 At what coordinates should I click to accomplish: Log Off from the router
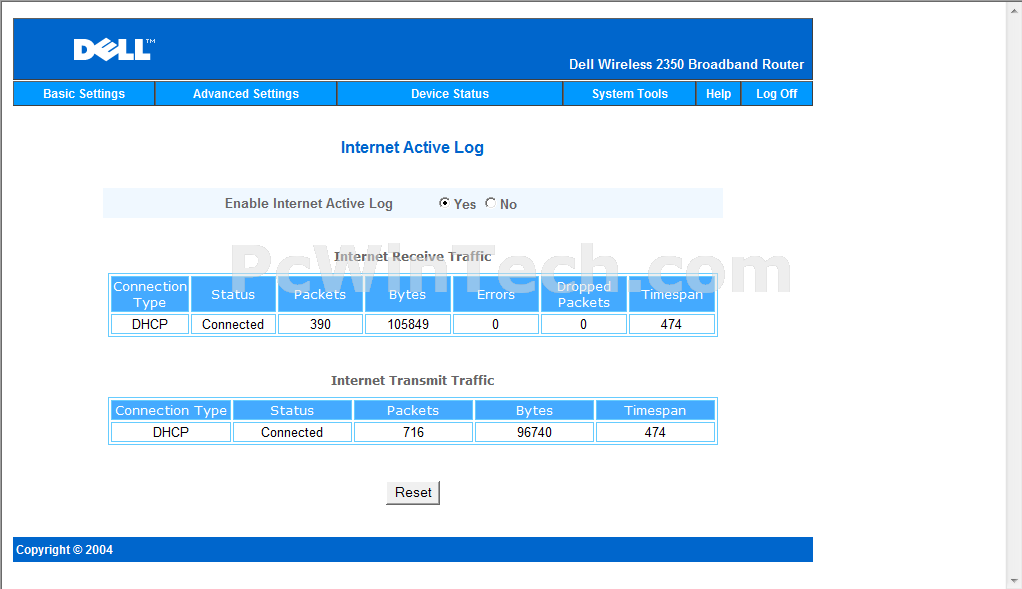(776, 94)
